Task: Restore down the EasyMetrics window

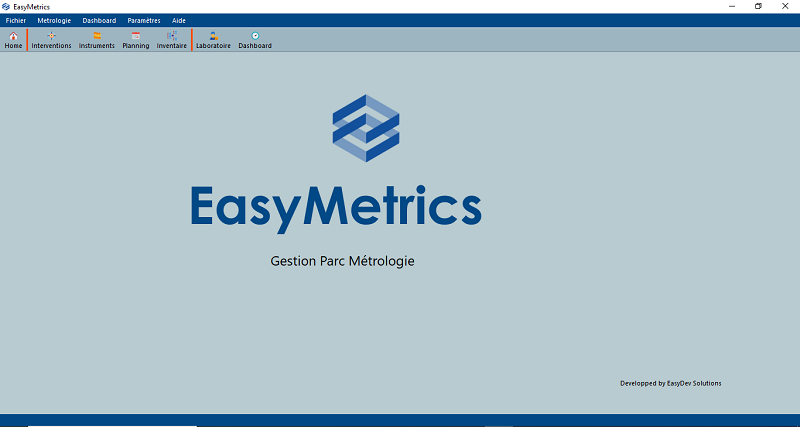Action: click(758, 6)
